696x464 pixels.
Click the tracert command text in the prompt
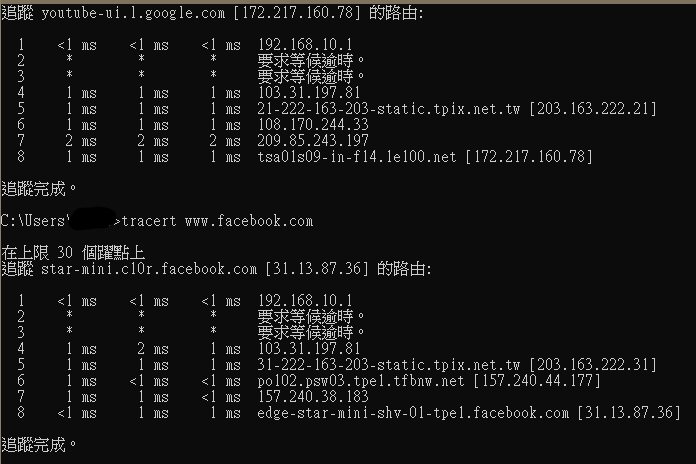pos(148,221)
